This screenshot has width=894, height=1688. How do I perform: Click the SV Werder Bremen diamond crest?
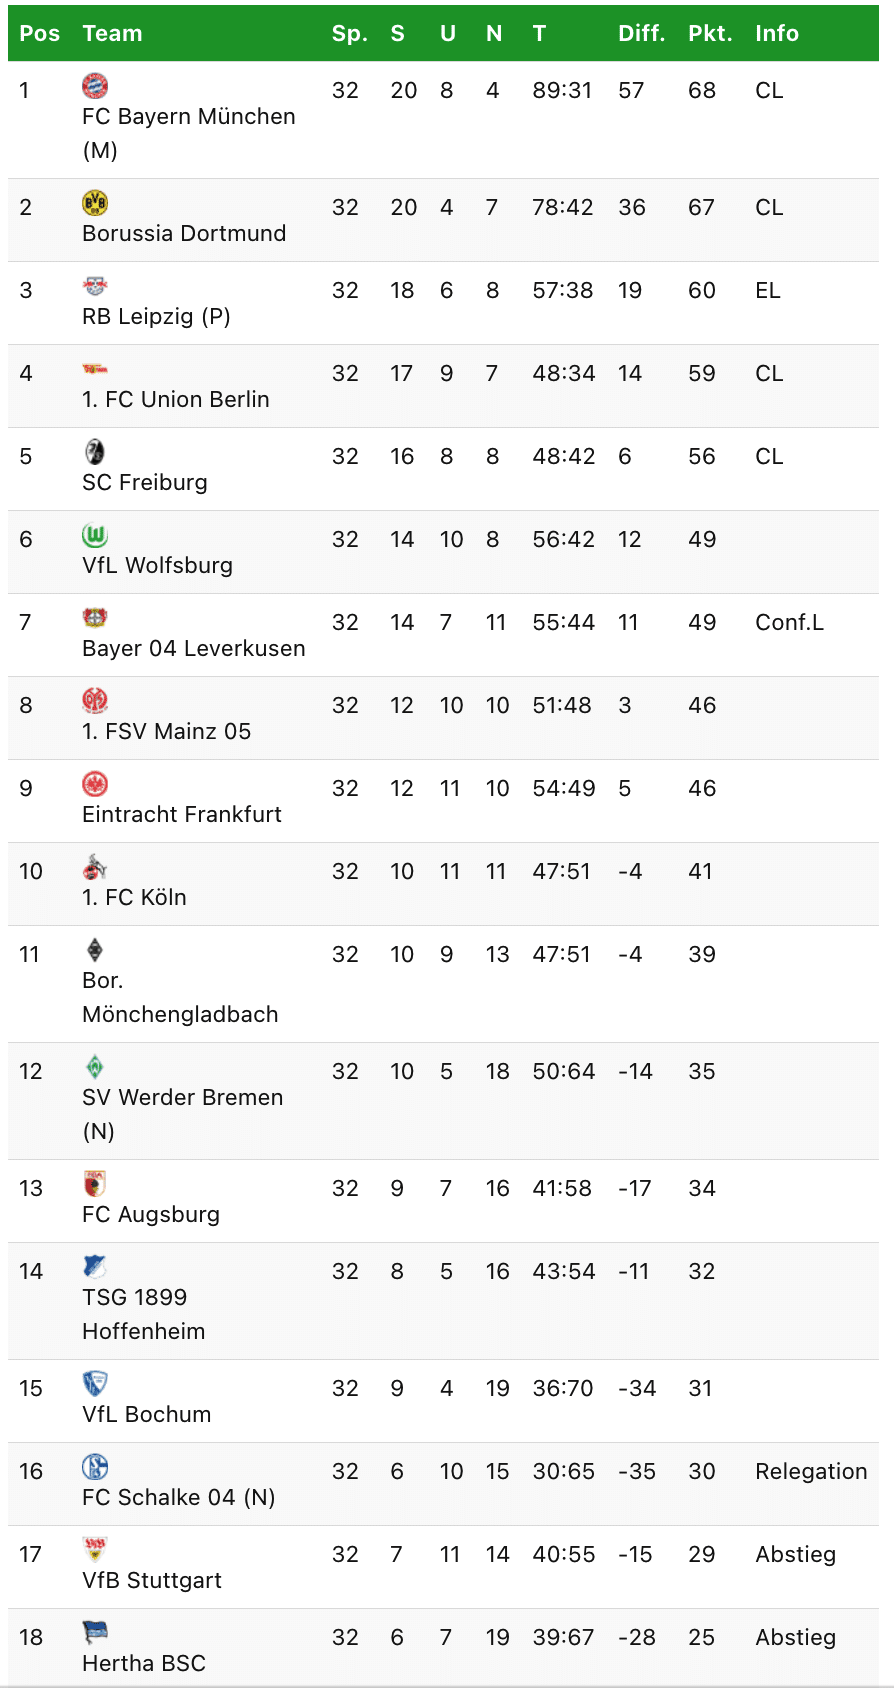point(95,1067)
